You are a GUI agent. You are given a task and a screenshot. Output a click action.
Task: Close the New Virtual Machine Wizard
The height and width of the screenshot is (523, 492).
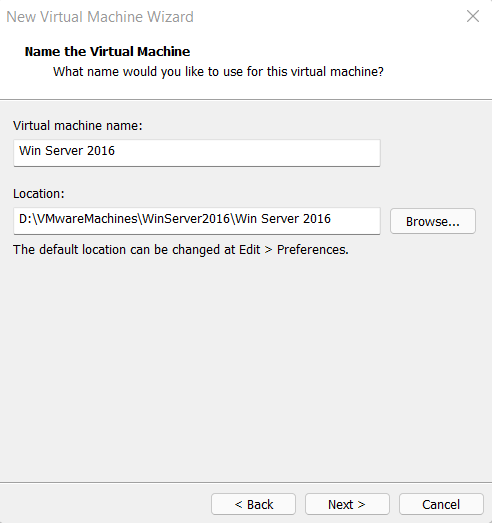[x=473, y=16]
